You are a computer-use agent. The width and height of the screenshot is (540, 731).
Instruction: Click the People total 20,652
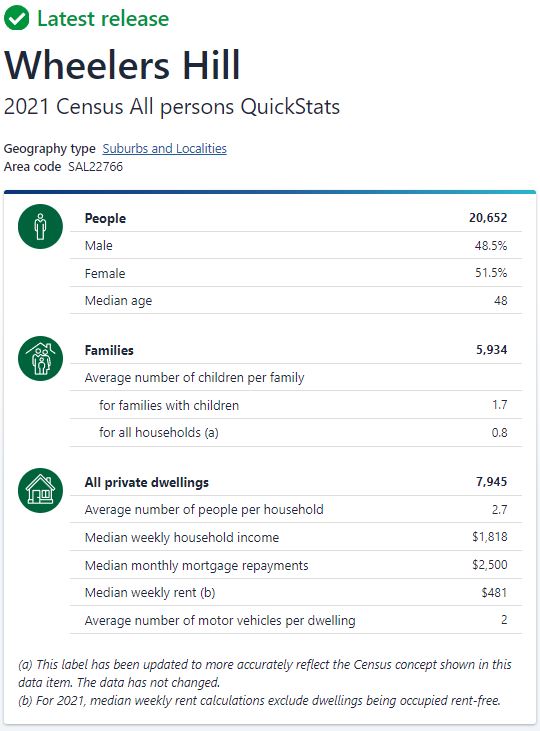[x=488, y=218]
